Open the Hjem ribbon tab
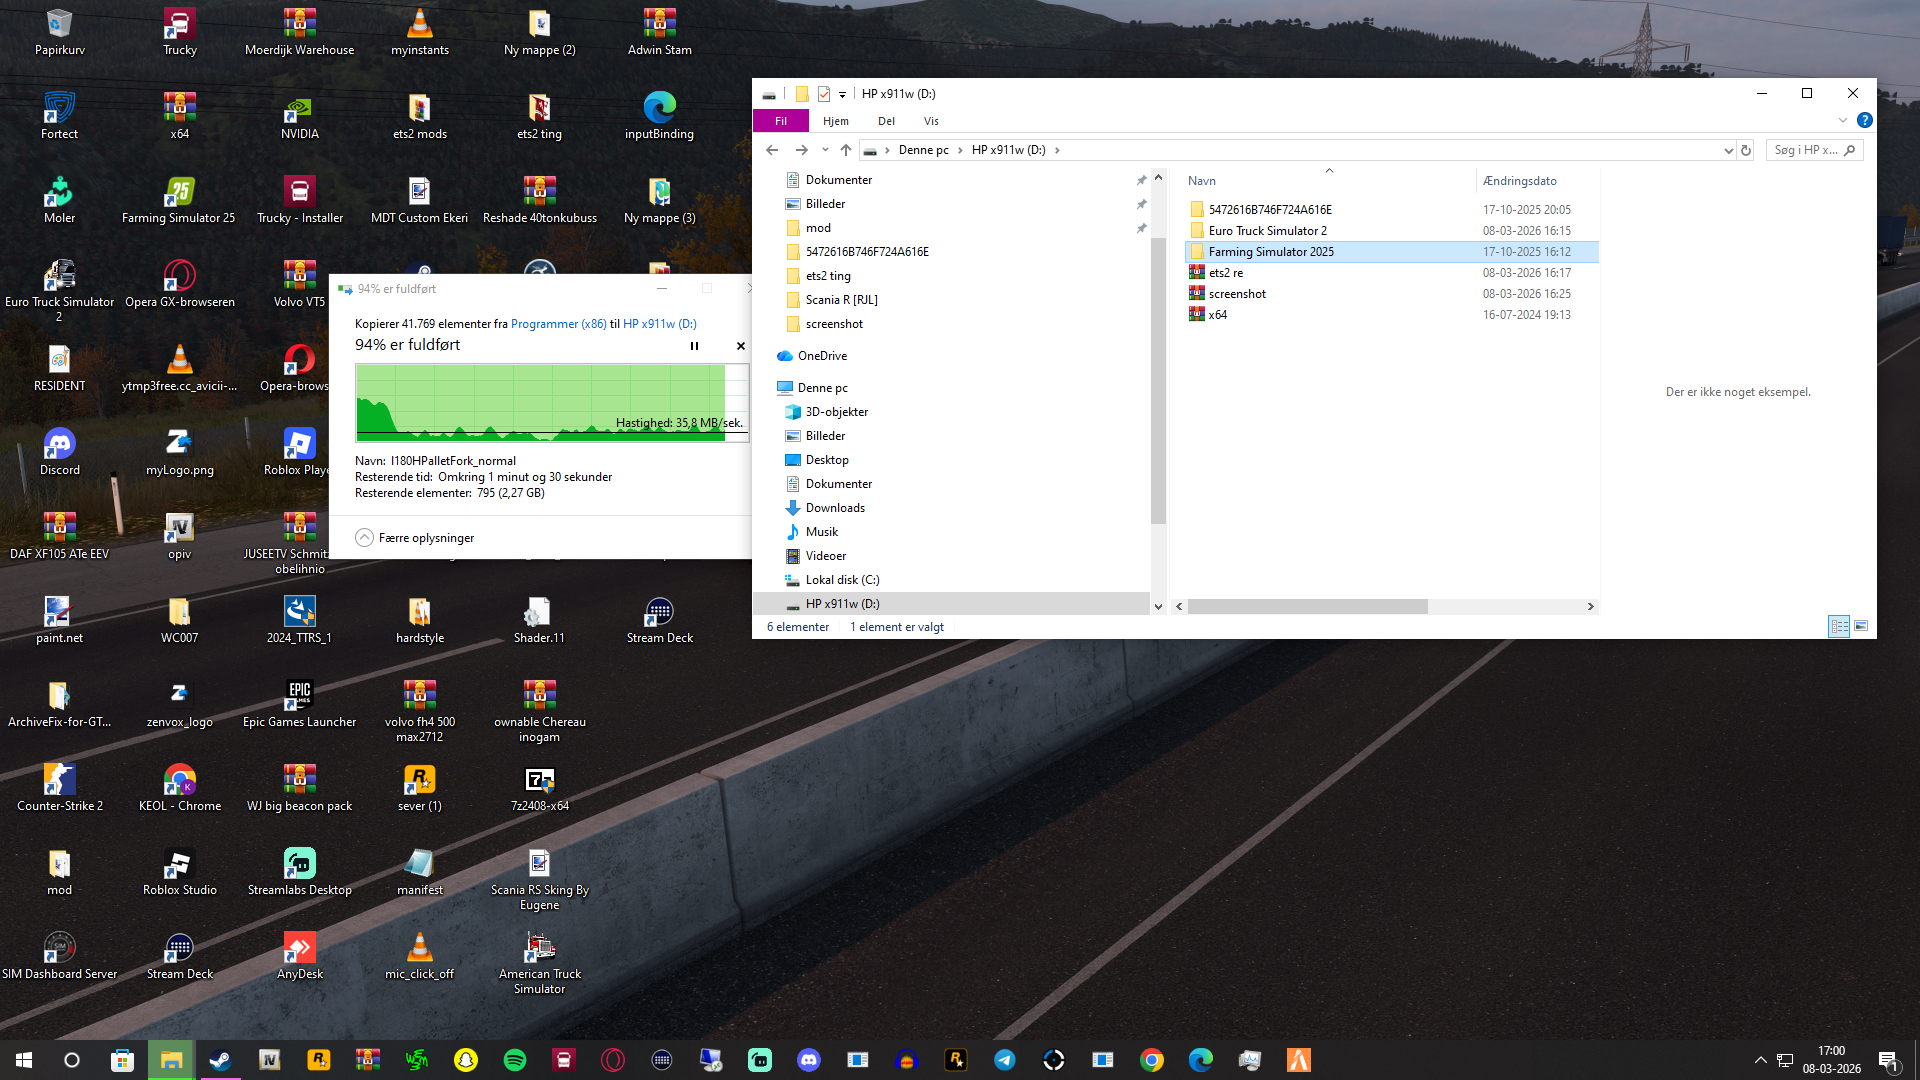The height and width of the screenshot is (1080, 1920). (836, 121)
